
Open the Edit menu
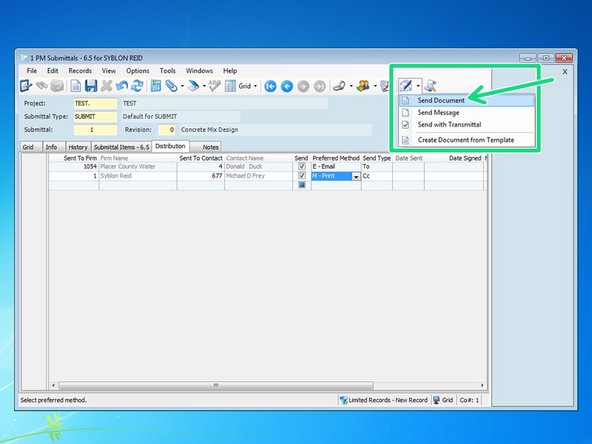point(52,71)
